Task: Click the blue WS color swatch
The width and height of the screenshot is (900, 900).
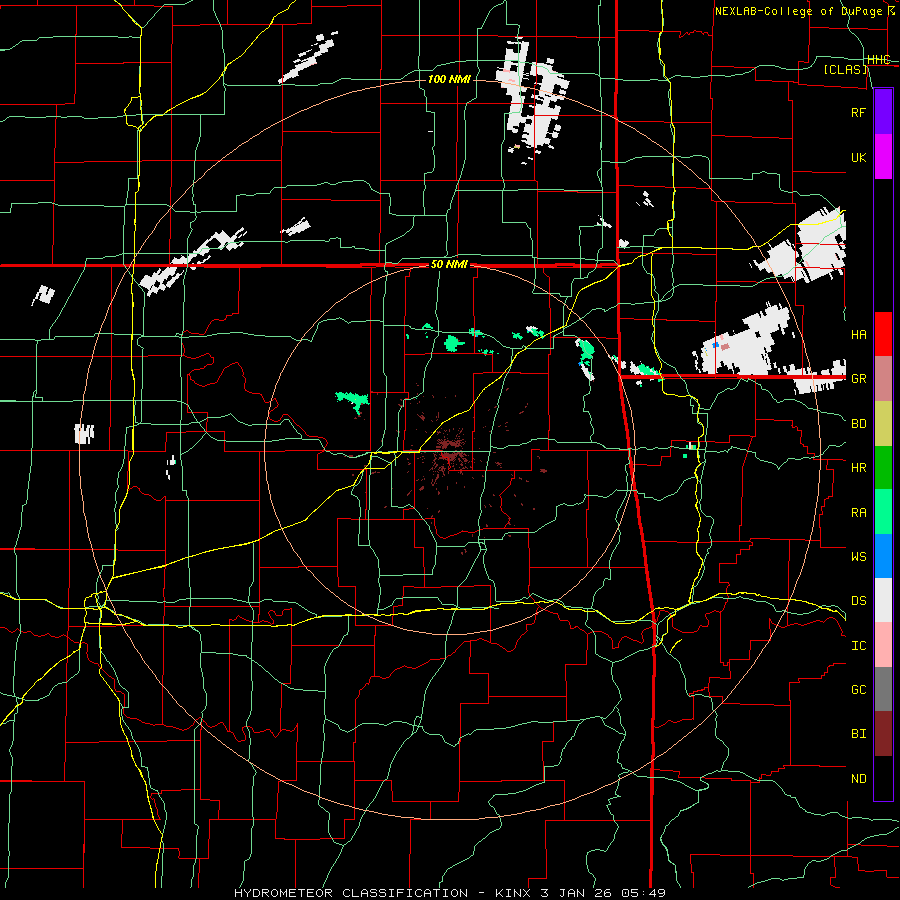Action: pyautogui.click(x=883, y=556)
